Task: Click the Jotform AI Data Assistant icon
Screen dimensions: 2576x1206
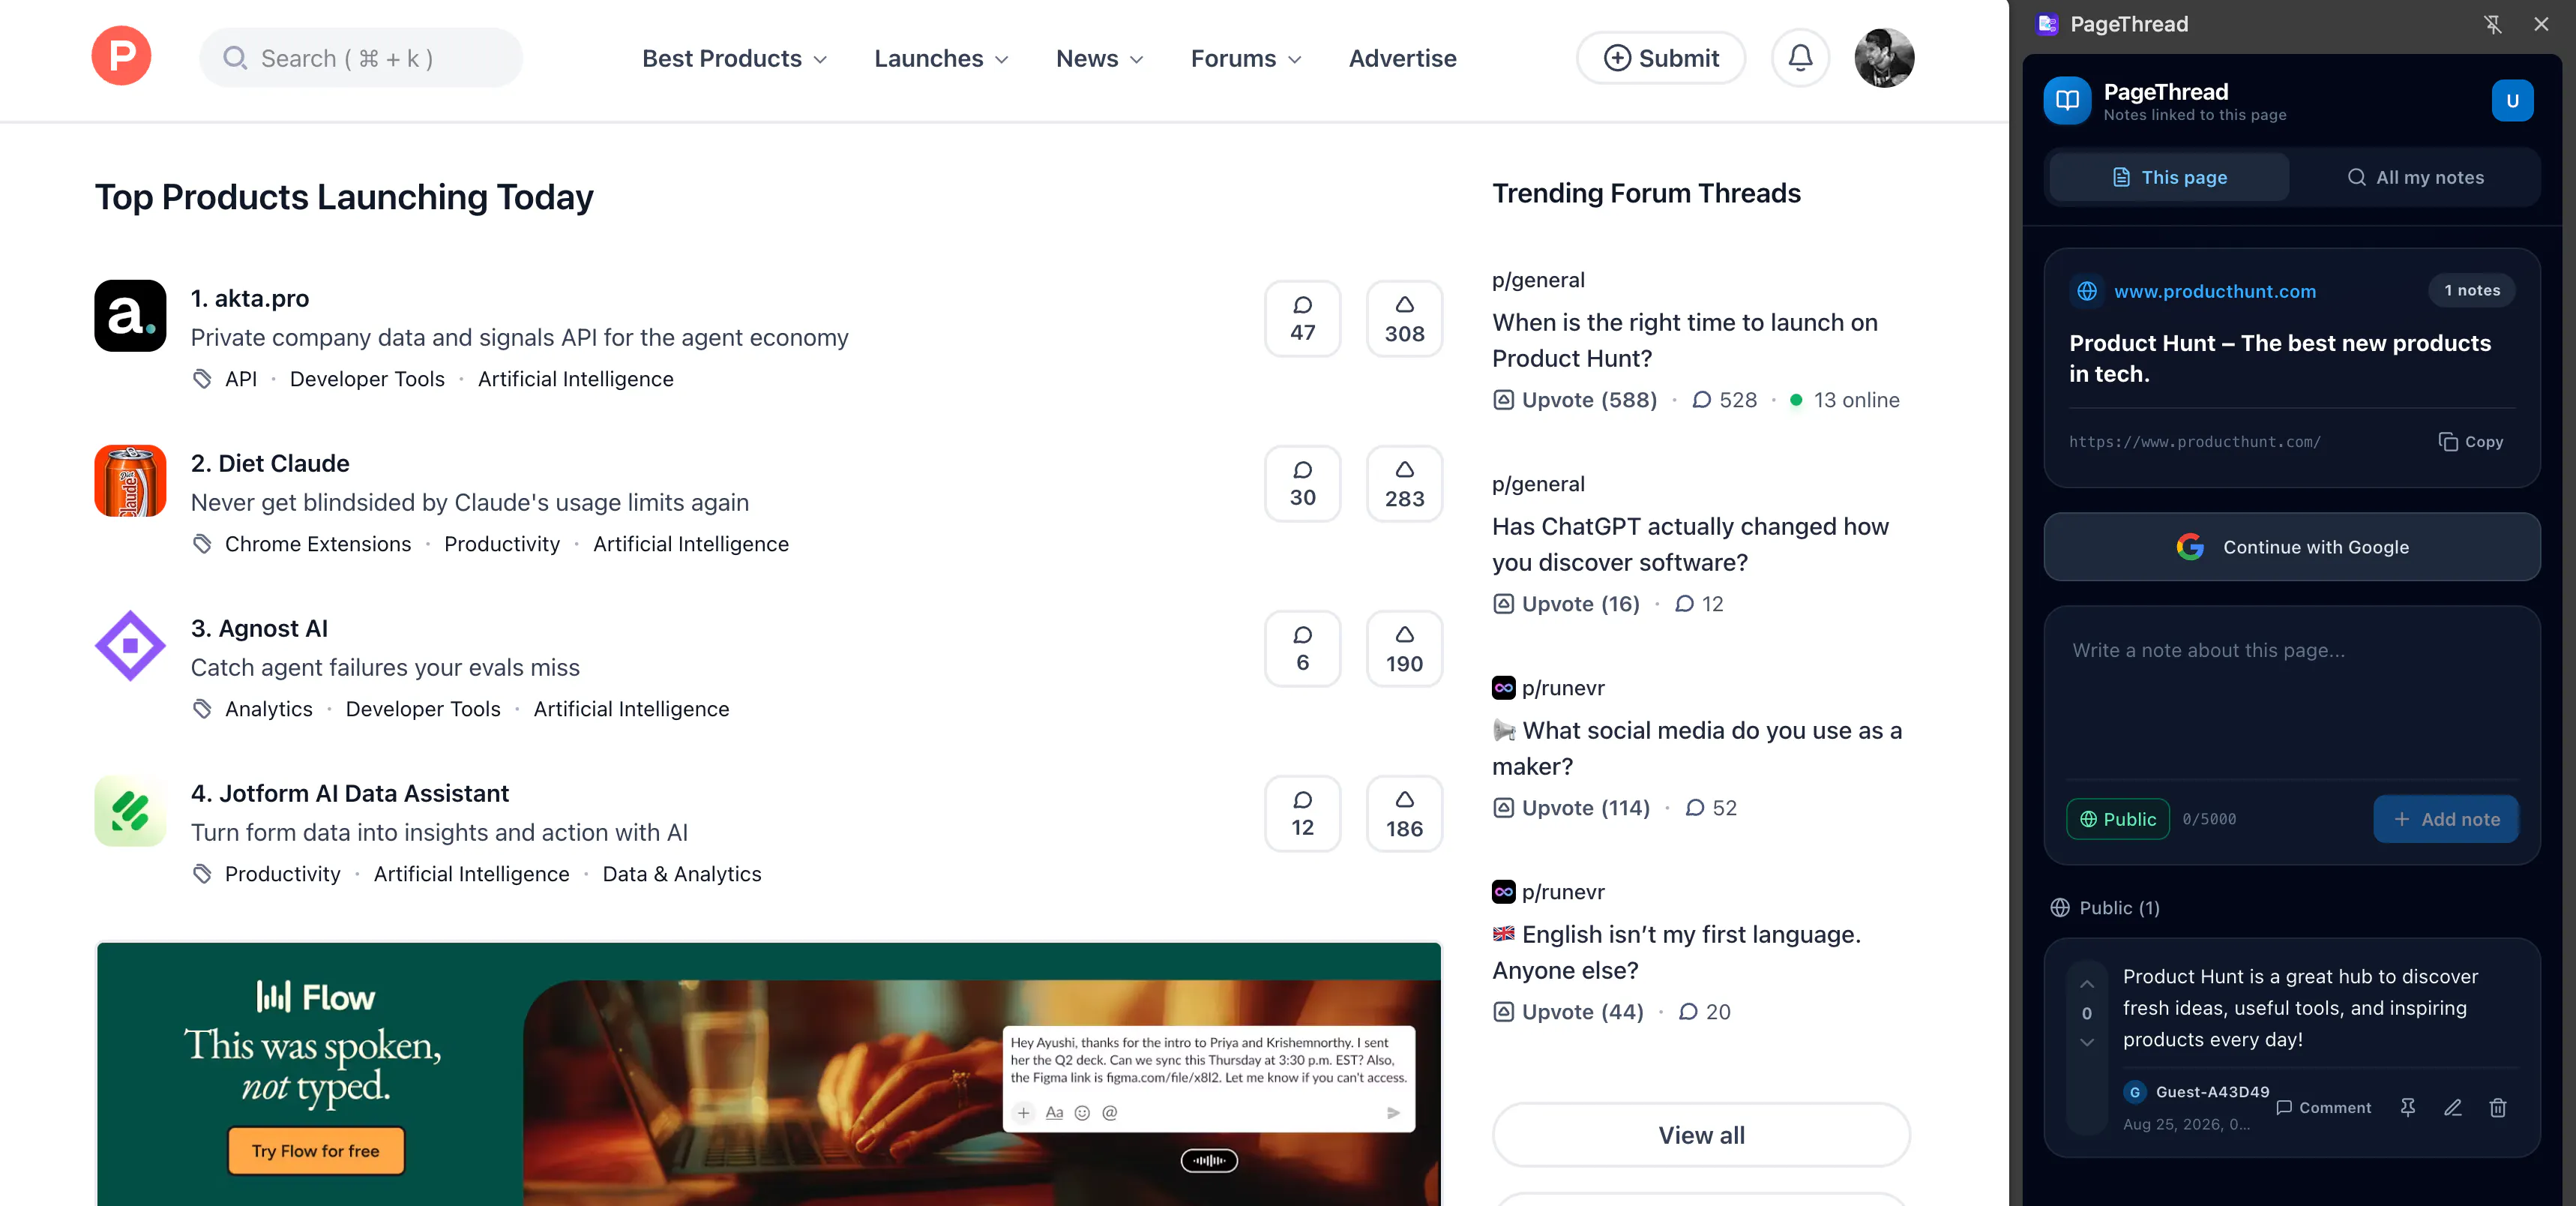Action: pos(130,811)
